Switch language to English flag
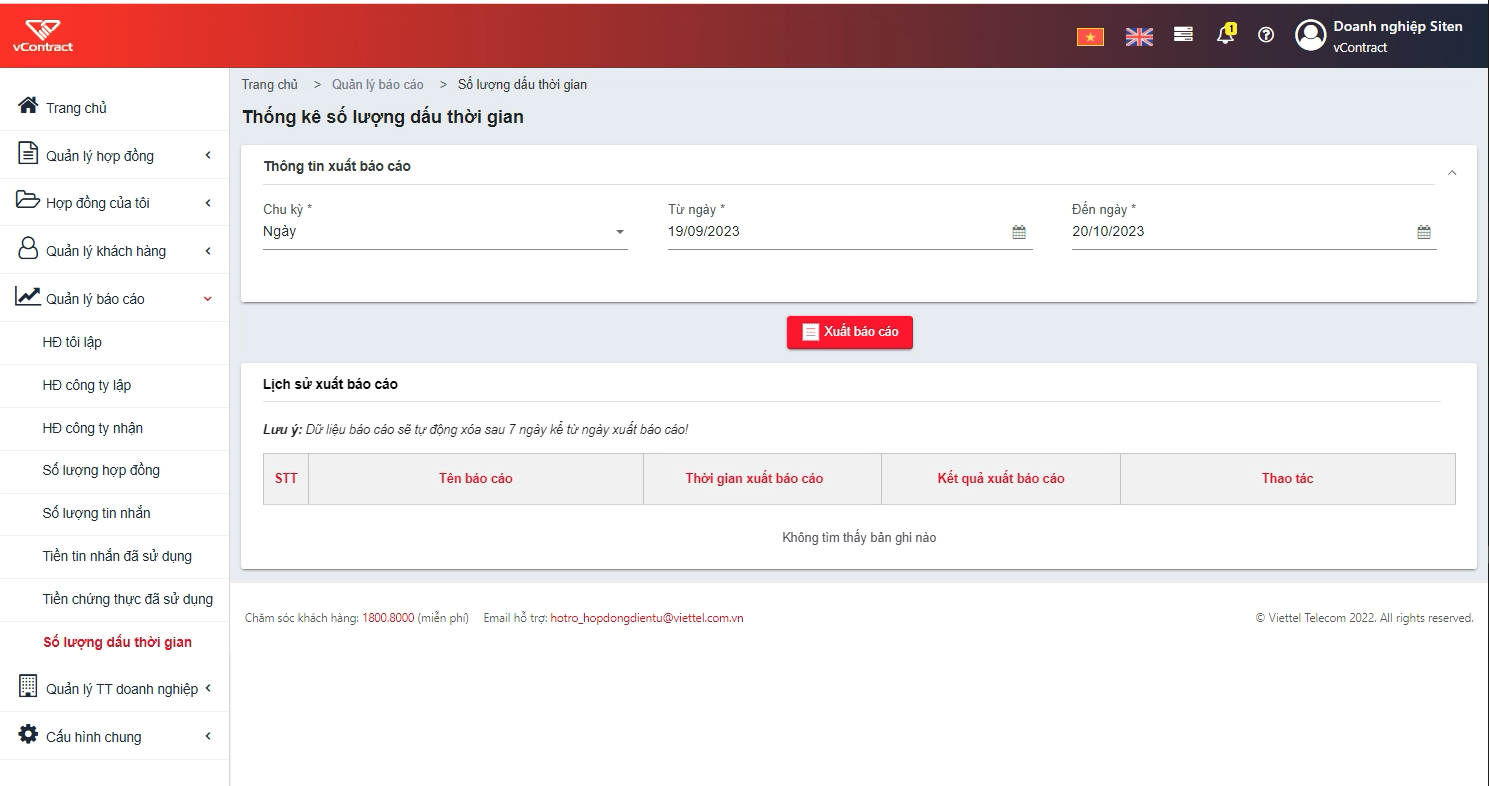 1139,37
